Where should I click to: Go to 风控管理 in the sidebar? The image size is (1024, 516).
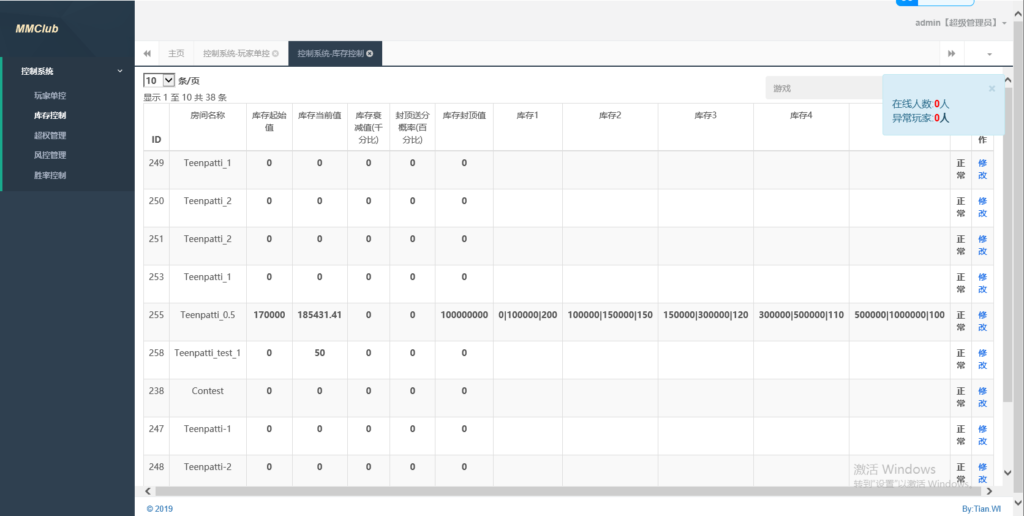[50, 155]
